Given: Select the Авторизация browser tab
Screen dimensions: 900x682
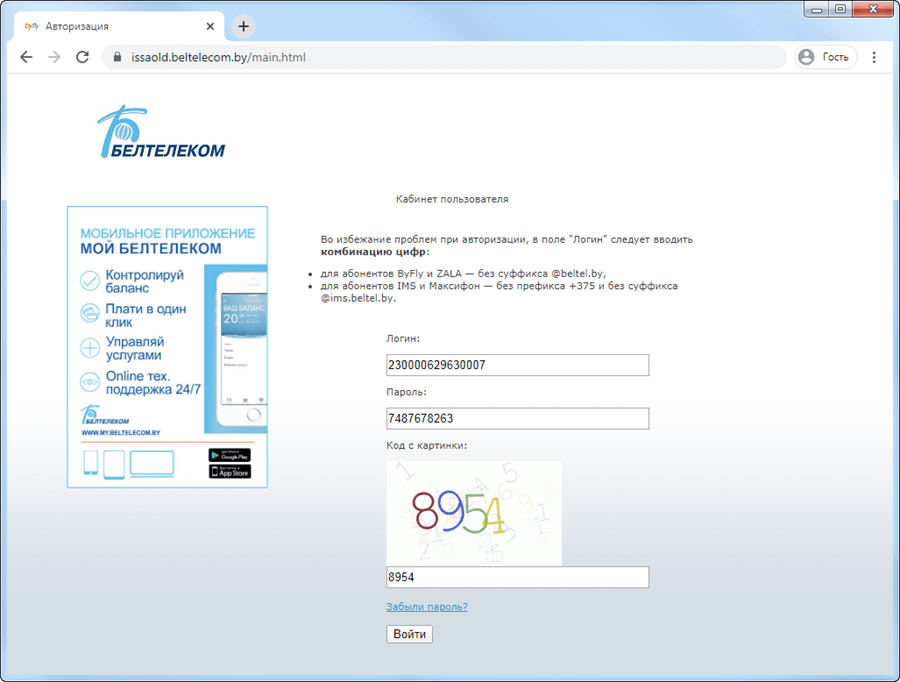Looking at the screenshot, I should pyautogui.click(x=110, y=26).
